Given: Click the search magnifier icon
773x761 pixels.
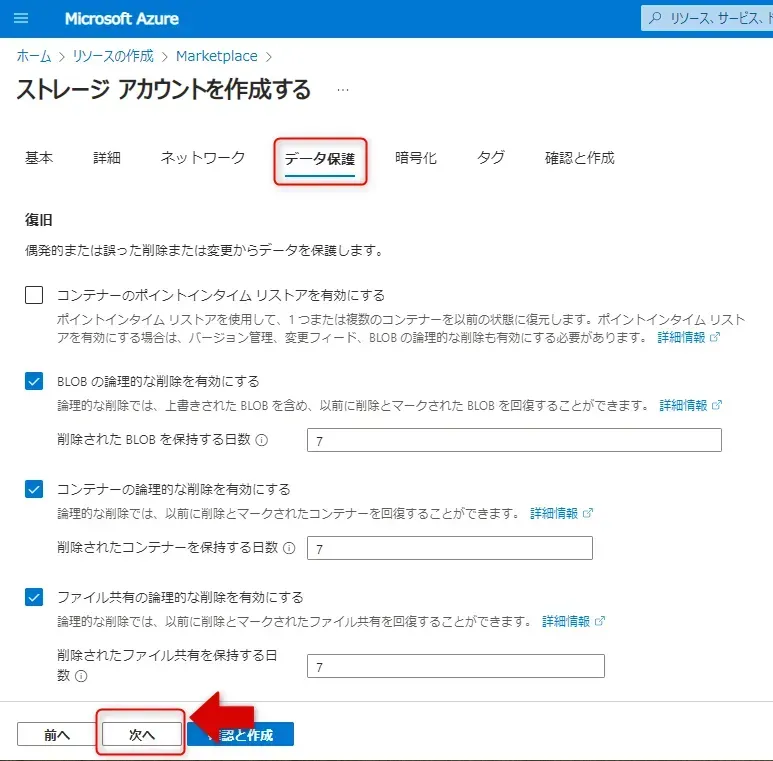Looking at the screenshot, I should 655,19.
